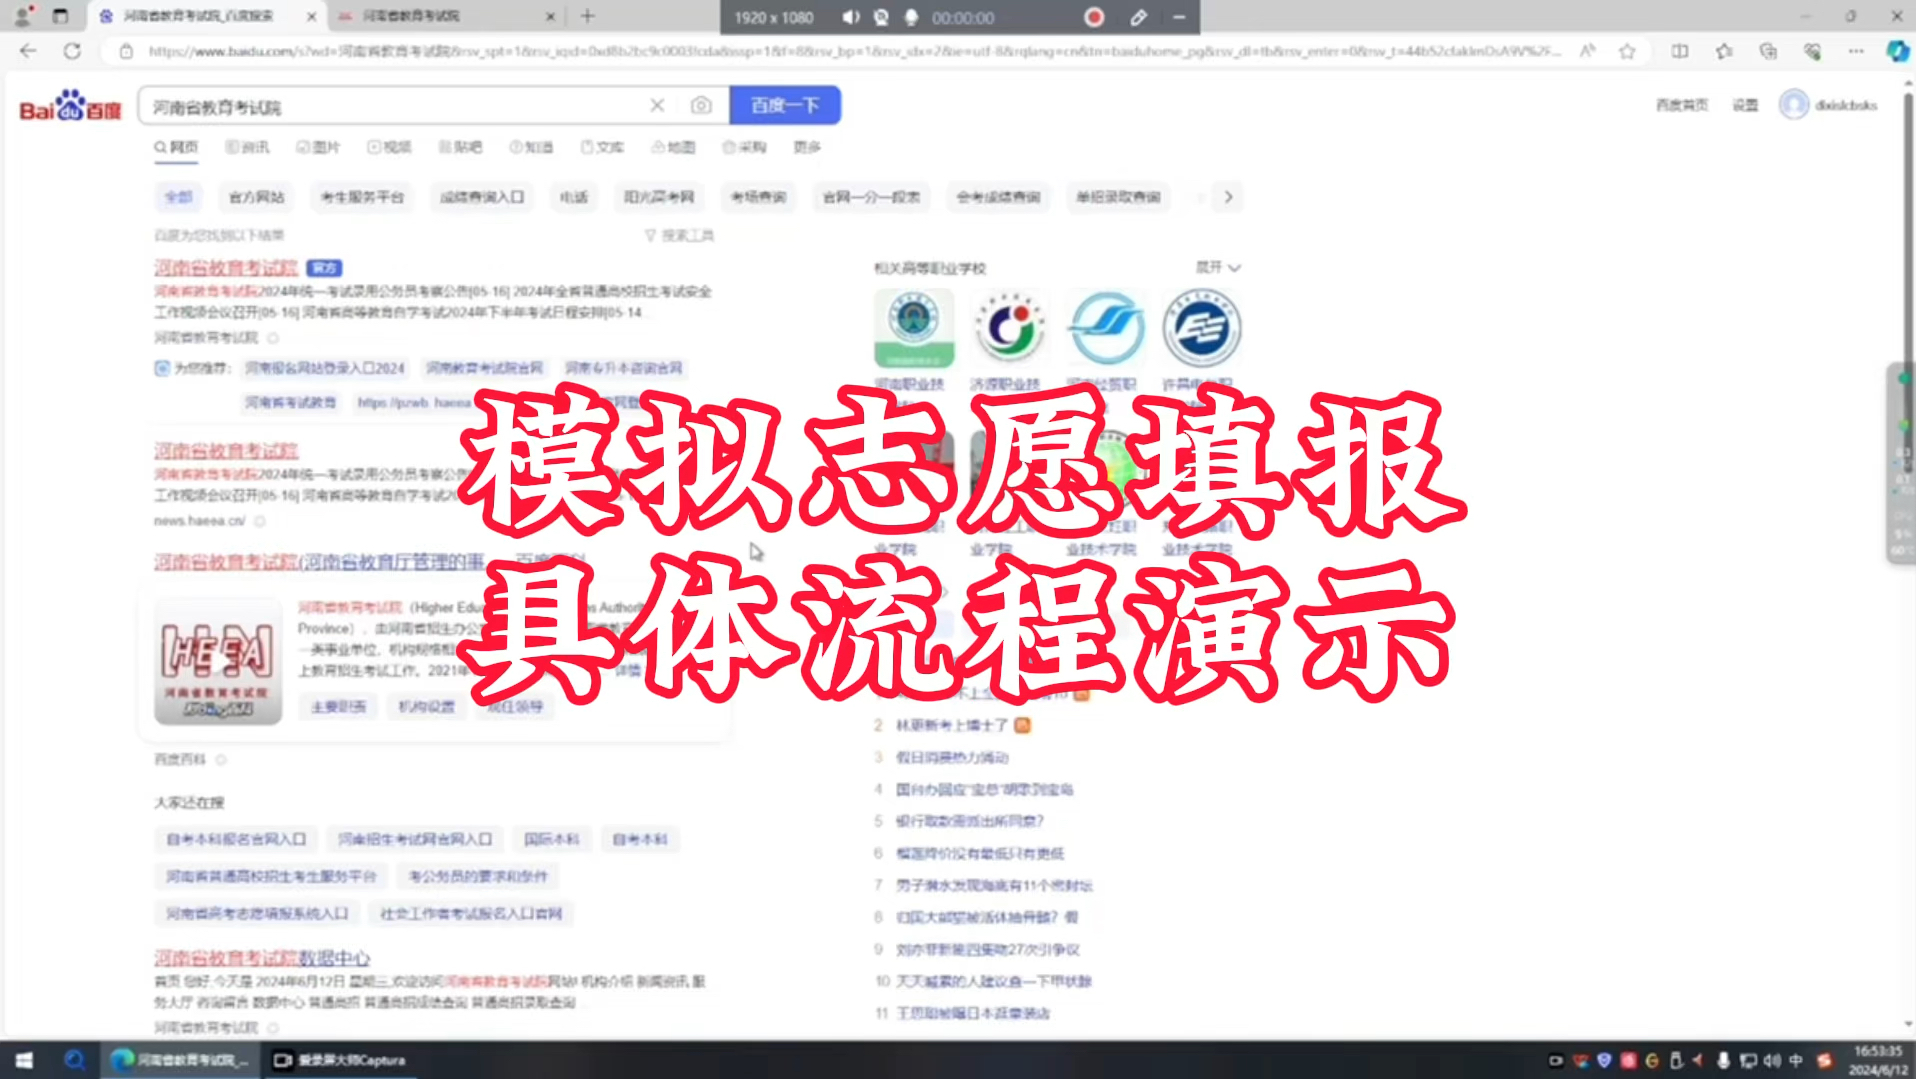This screenshot has height=1079, width=1916.
Task: Stop recording with red record button
Action: click(1094, 17)
